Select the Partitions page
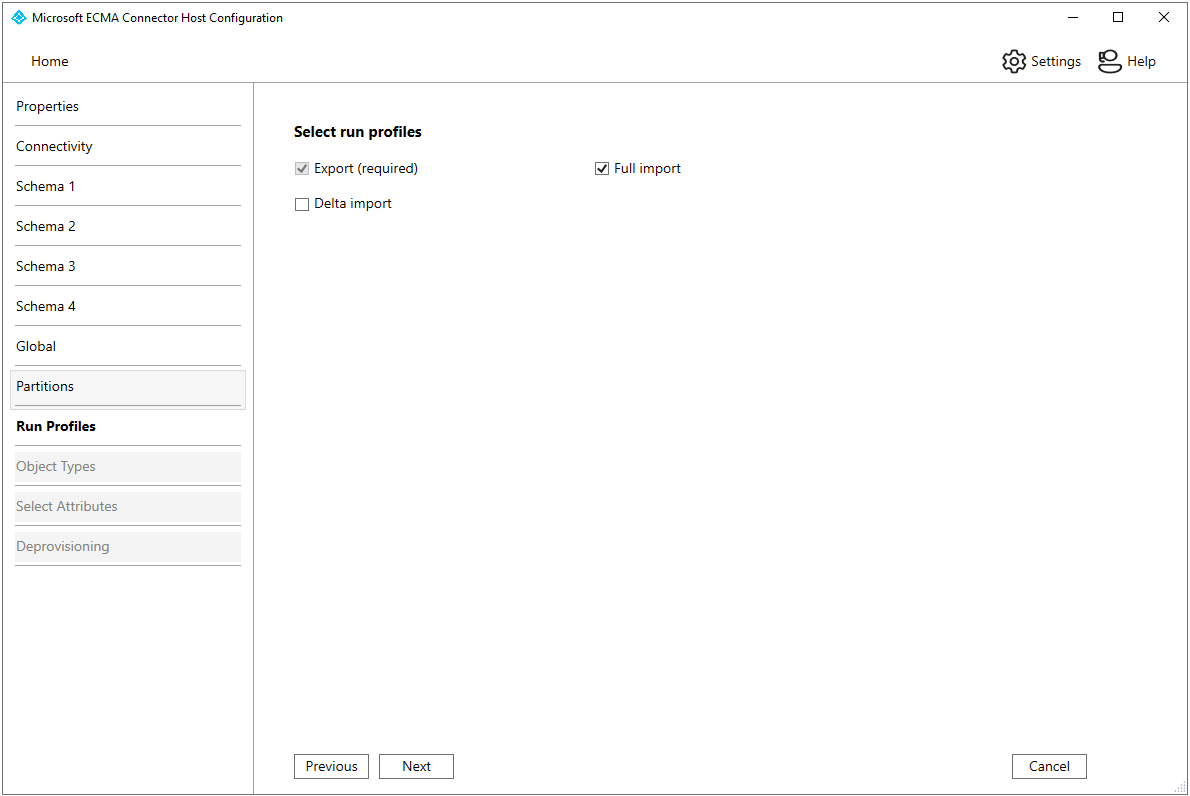Viewport: 1190px width, 796px height. (x=45, y=386)
